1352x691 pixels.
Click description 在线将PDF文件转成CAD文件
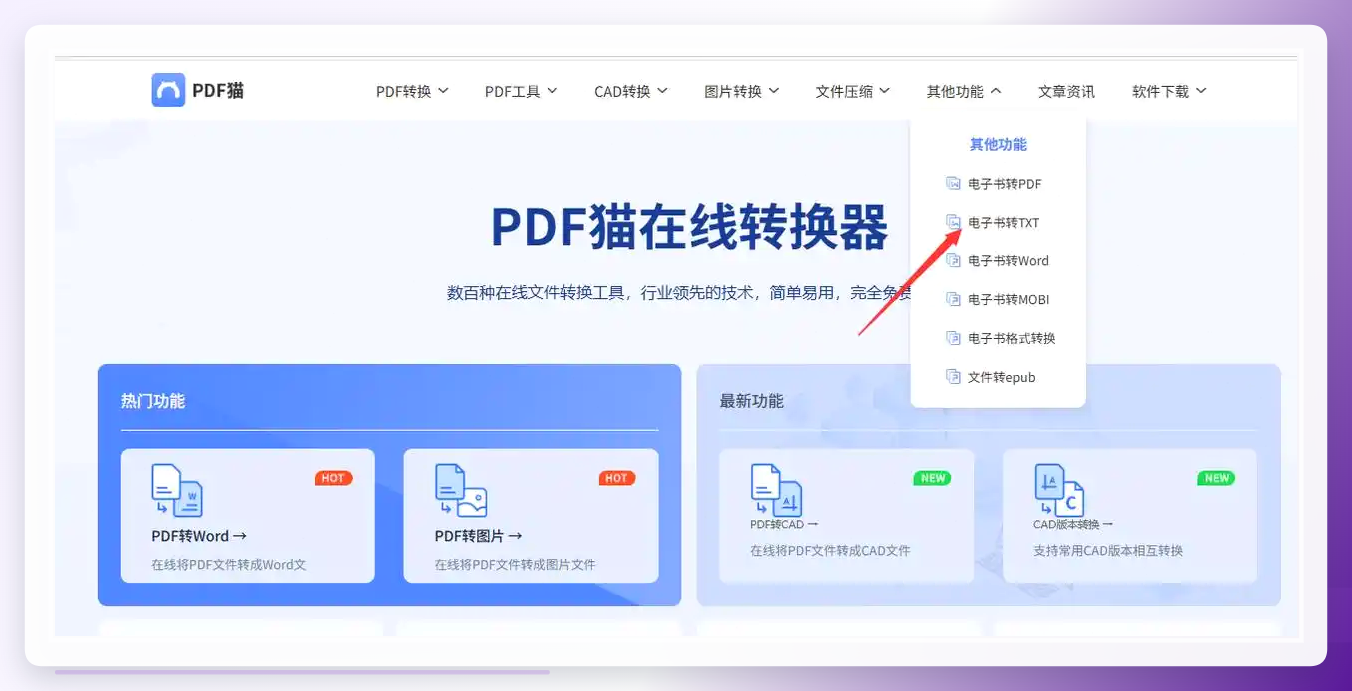tap(830, 550)
